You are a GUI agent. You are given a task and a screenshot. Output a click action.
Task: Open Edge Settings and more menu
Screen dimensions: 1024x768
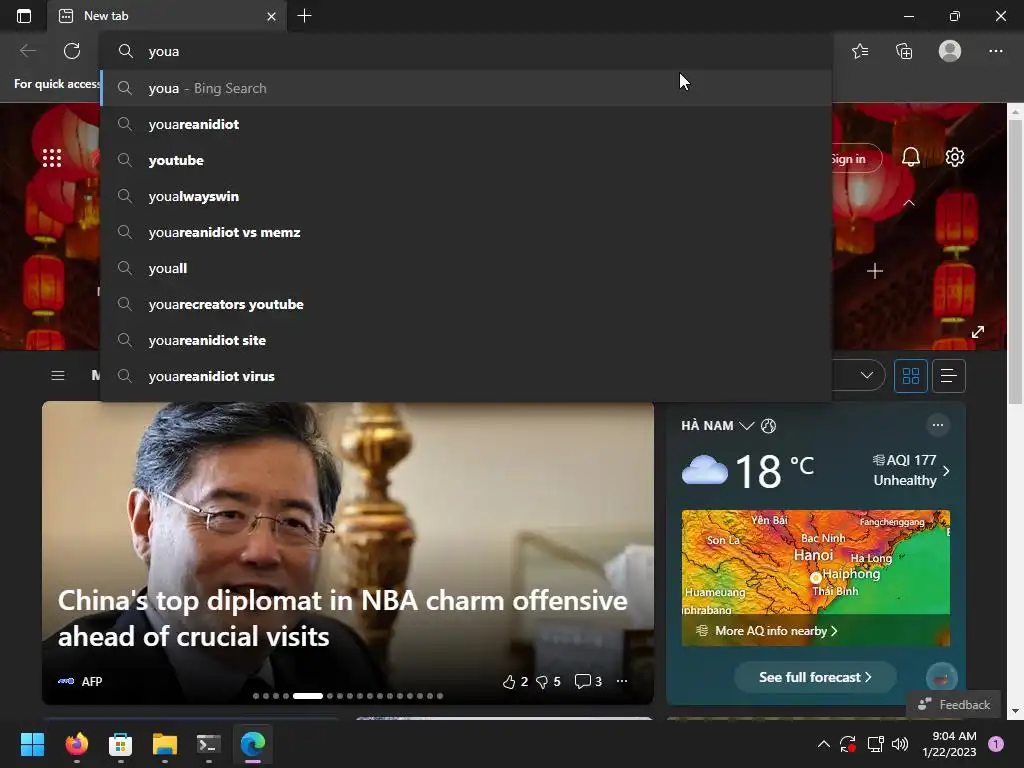coord(995,51)
